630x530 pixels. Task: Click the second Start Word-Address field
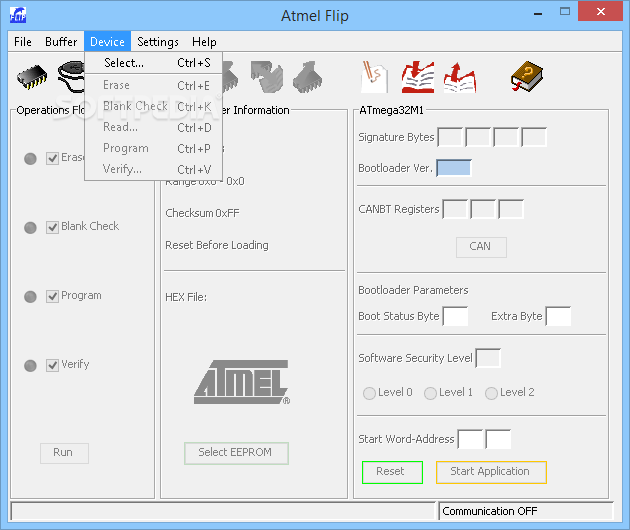click(498, 439)
